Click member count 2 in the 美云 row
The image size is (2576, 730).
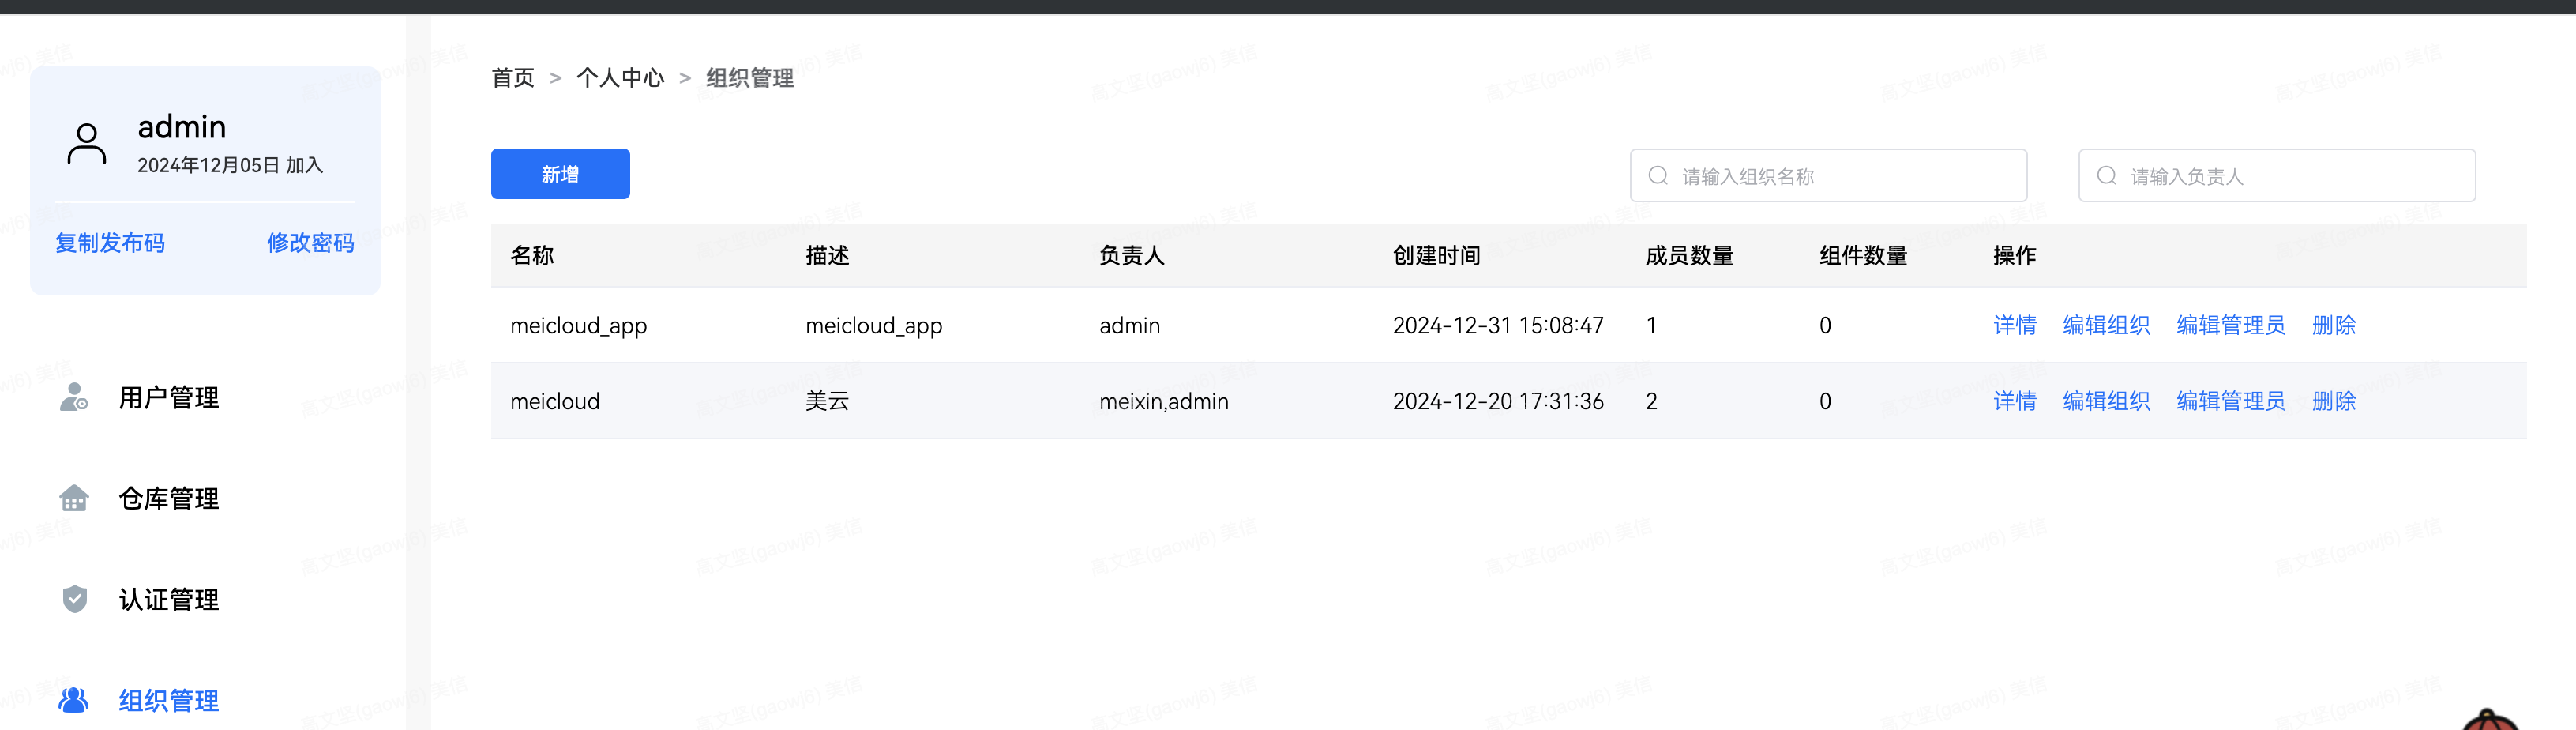pyautogui.click(x=1652, y=401)
